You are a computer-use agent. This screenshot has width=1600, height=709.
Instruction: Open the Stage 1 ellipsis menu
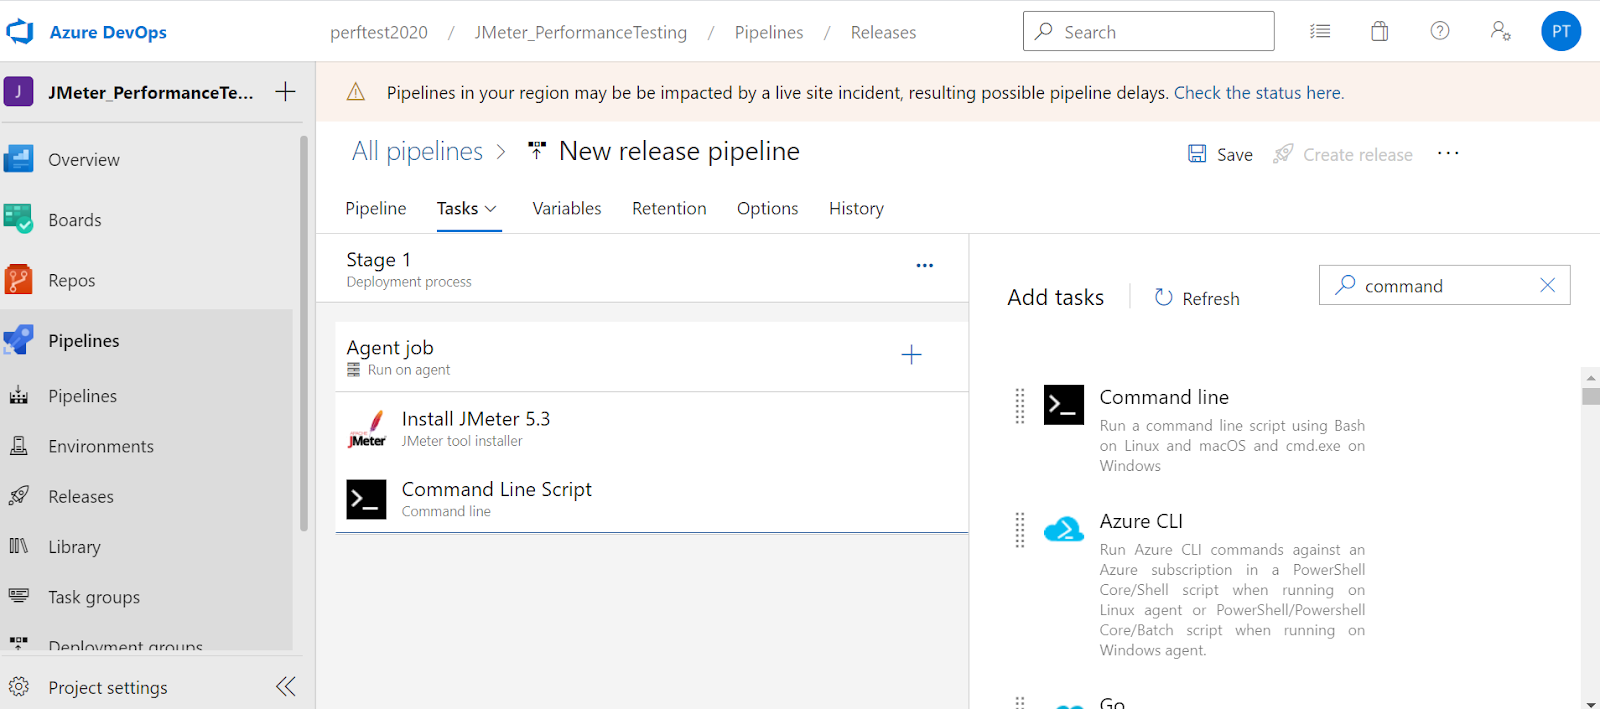pyautogui.click(x=925, y=265)
